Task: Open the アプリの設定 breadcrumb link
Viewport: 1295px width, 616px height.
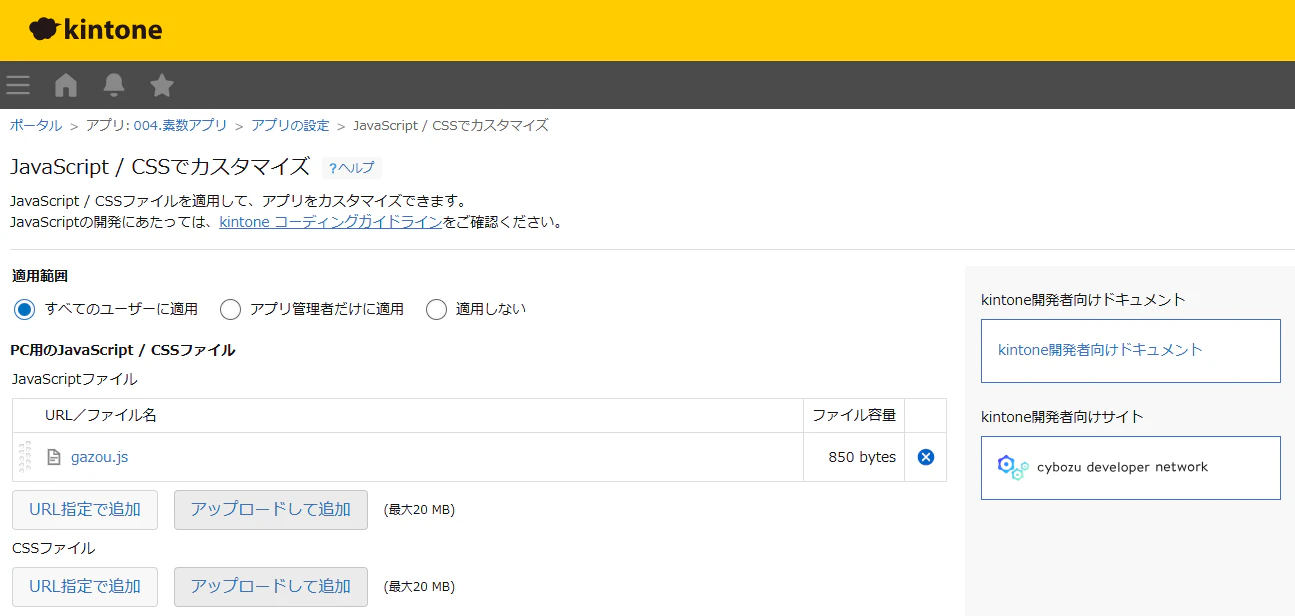Action: pyautogui.click(x=290, y=125)
